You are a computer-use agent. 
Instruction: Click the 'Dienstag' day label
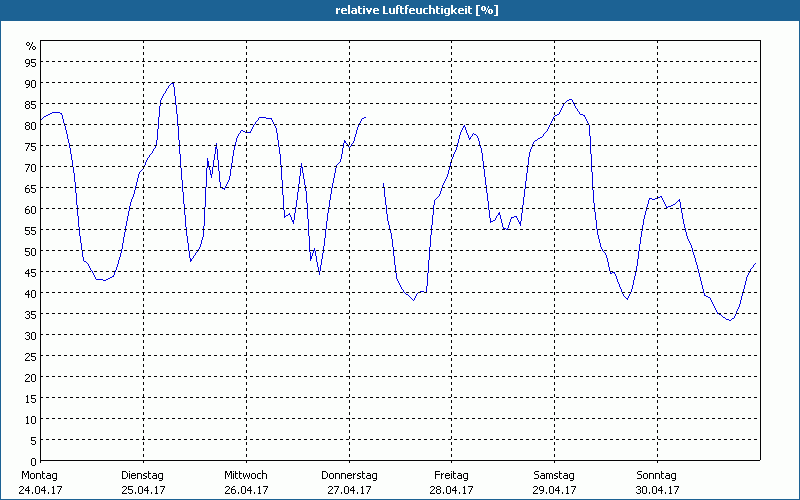coord(142,476)
